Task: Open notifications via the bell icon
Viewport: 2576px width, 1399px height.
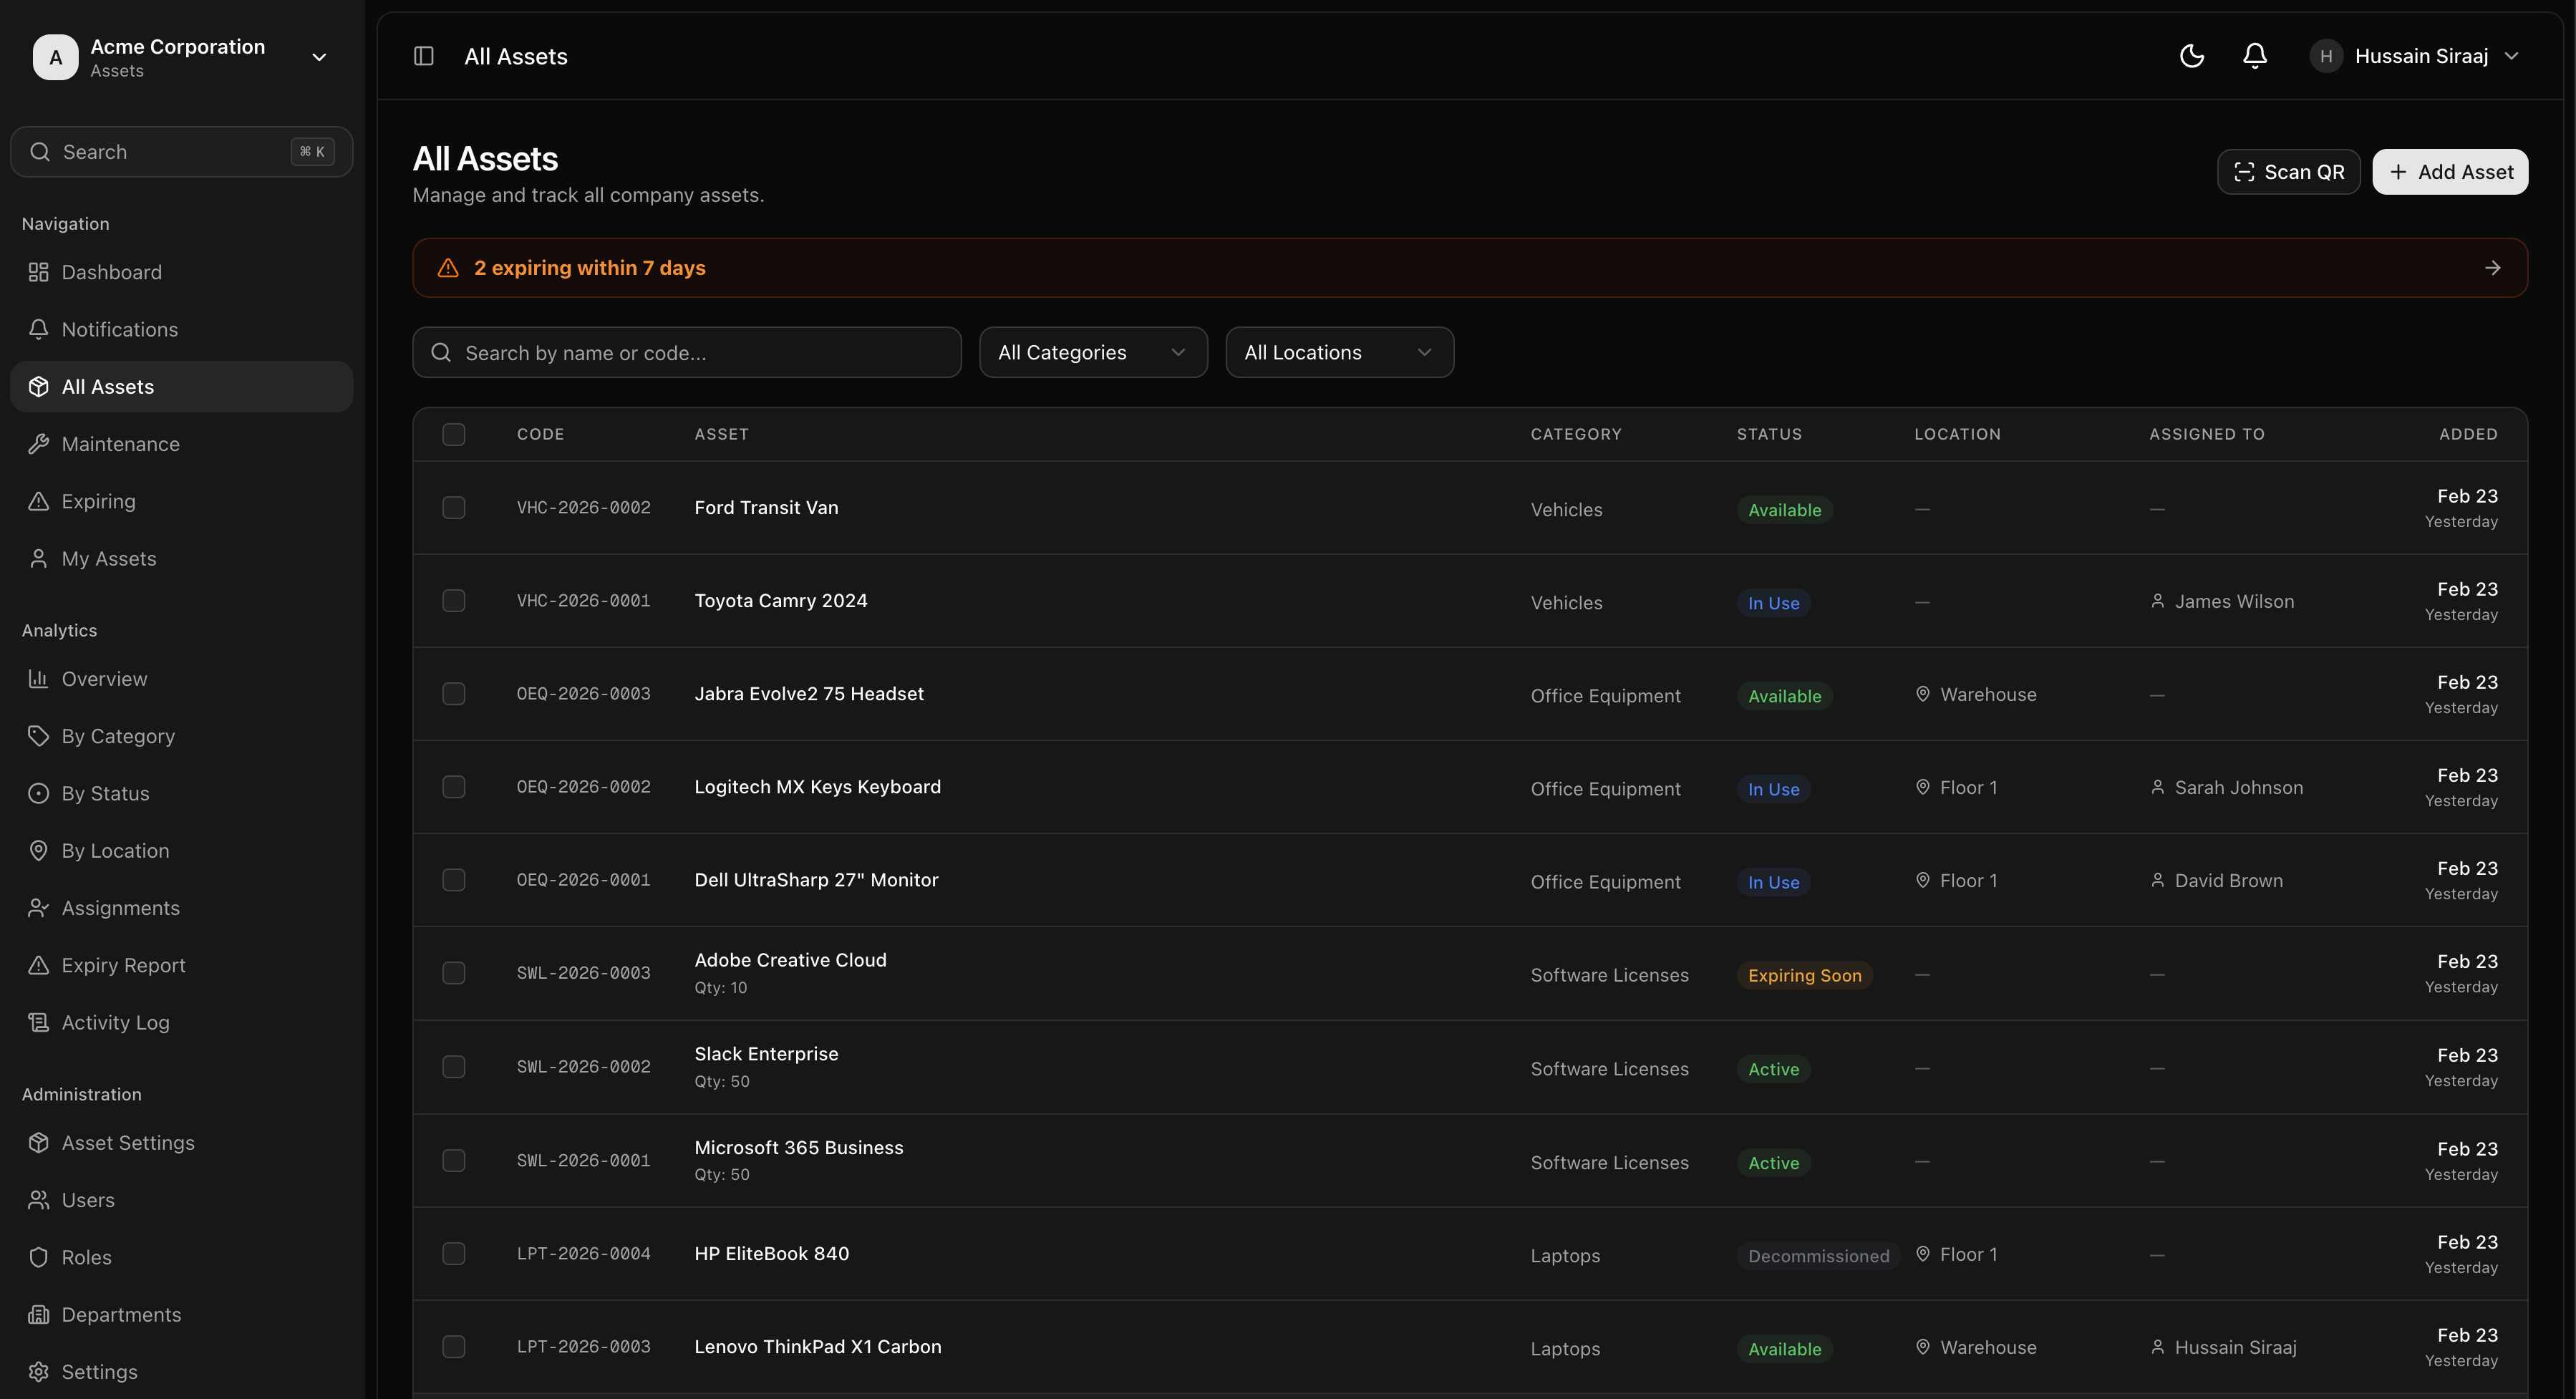Action: click(2255, 56)
